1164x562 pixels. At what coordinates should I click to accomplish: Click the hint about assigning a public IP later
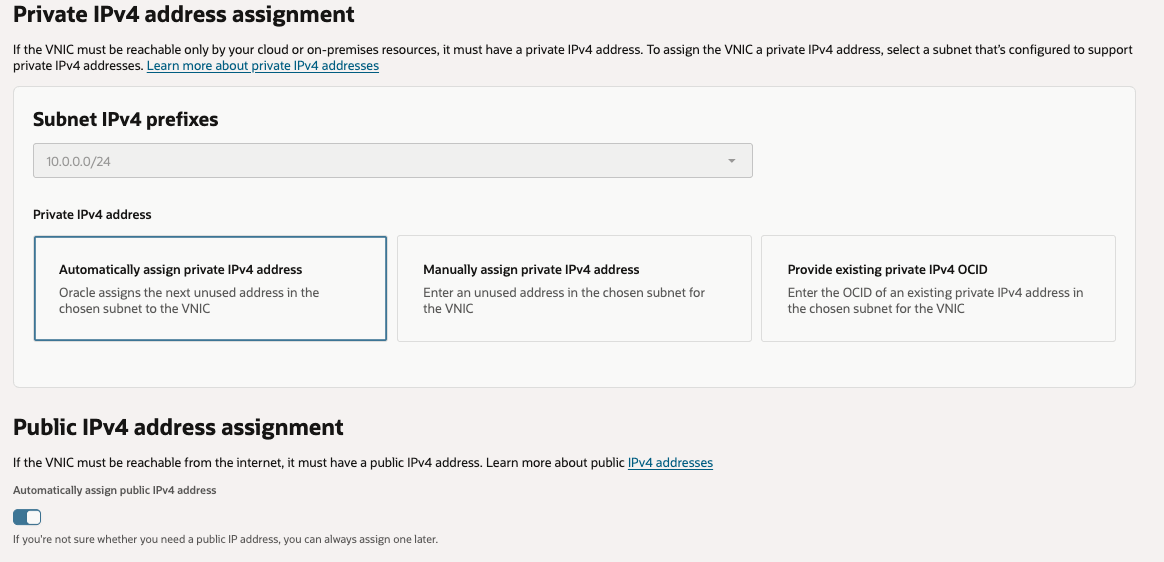tap(226, 539)
